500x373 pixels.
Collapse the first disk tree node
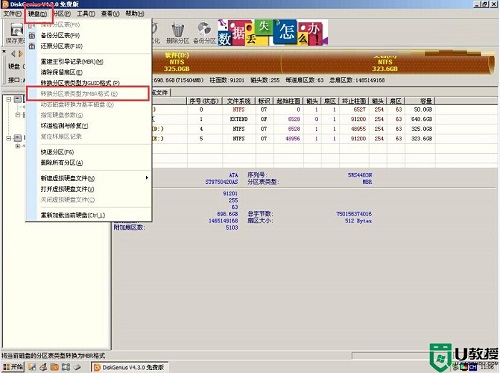pyautogui.click(x=9, y=99)
